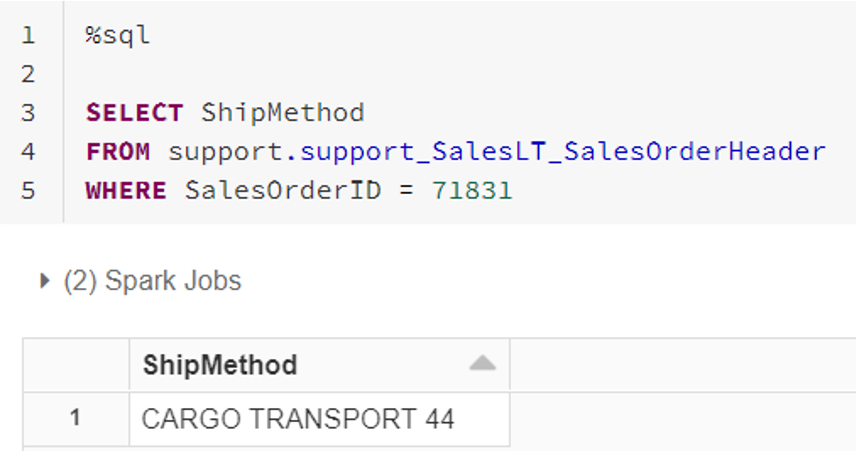
Task: Click the "(2) Spark Jobs" label
Action: [x=152, y=281]
